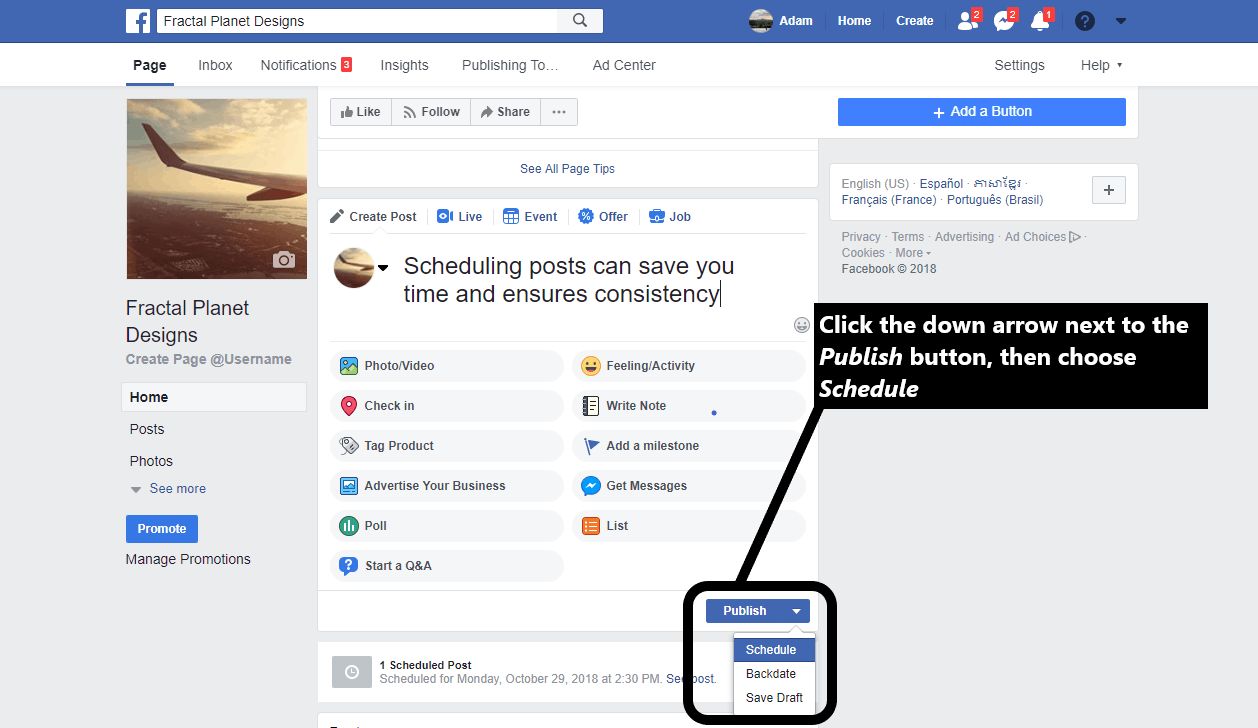This screenshot has width=1258, height=728.
Task: Open the account menu arrow in top bar
Action: pyautogui.click(x=1121, y=21)
